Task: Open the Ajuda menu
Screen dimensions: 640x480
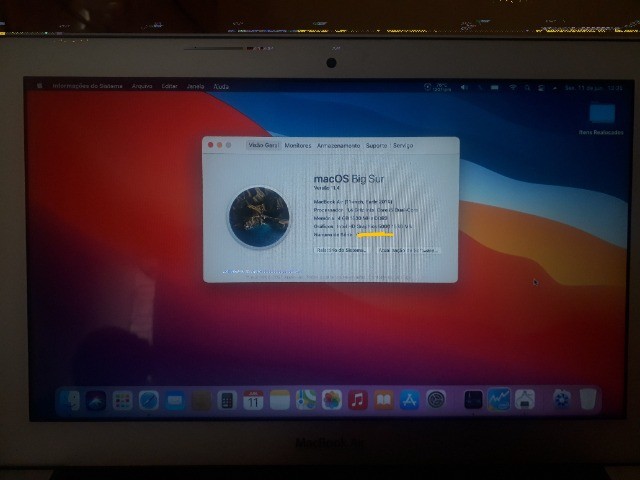Action: pos(221,87)
